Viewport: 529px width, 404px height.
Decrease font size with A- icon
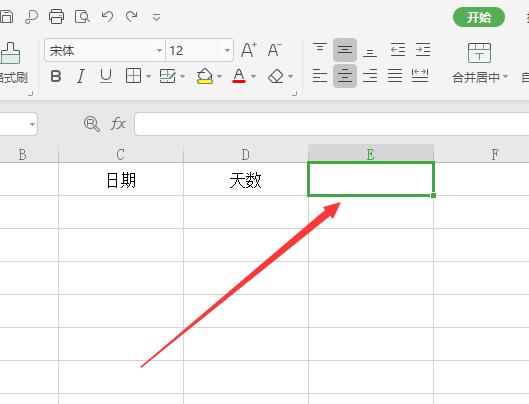pyautogui.click(x=275, y=50)
